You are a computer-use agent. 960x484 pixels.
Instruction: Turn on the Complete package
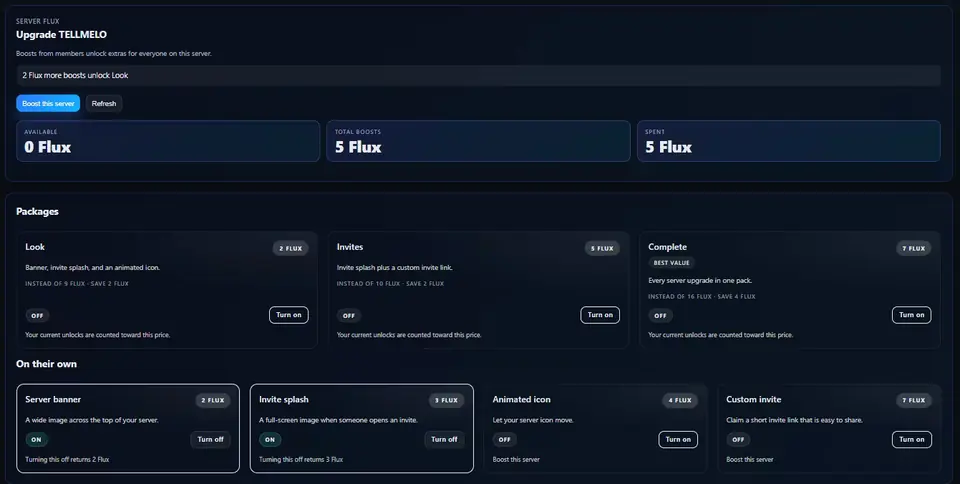tap(912, 315)
